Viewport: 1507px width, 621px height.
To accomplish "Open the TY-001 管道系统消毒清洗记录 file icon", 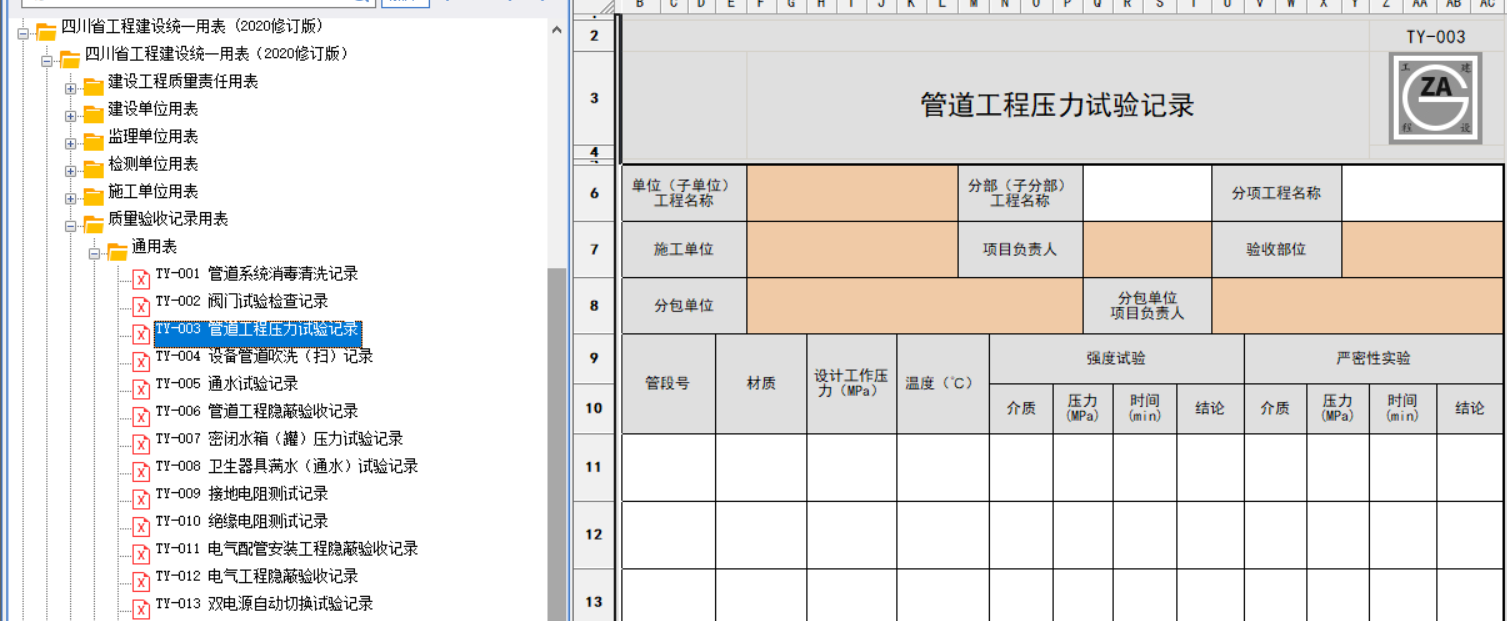I will pos(141,279).
